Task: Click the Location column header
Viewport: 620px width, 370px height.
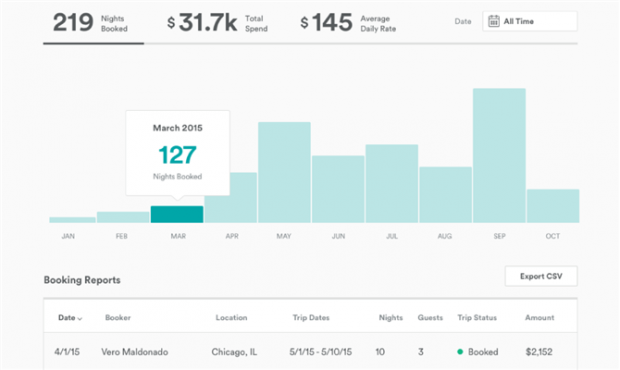Action: [231, 317]
